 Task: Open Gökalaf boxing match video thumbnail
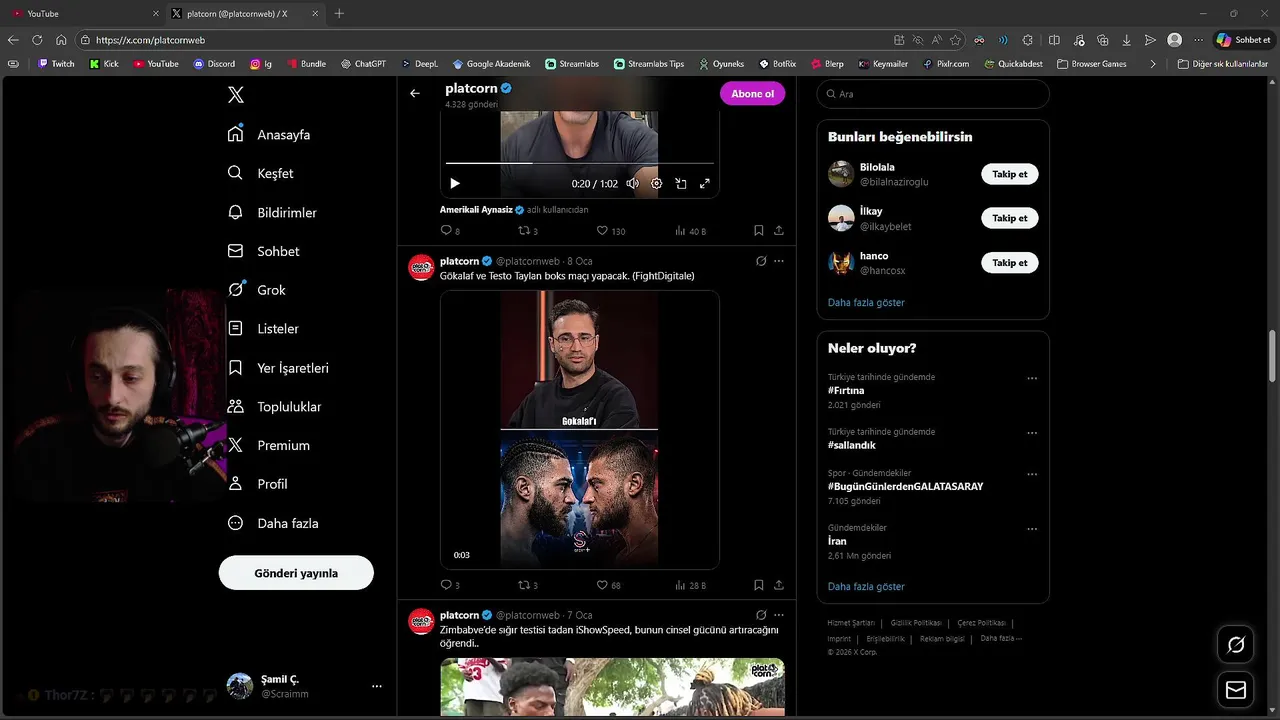tap(580, 430)
